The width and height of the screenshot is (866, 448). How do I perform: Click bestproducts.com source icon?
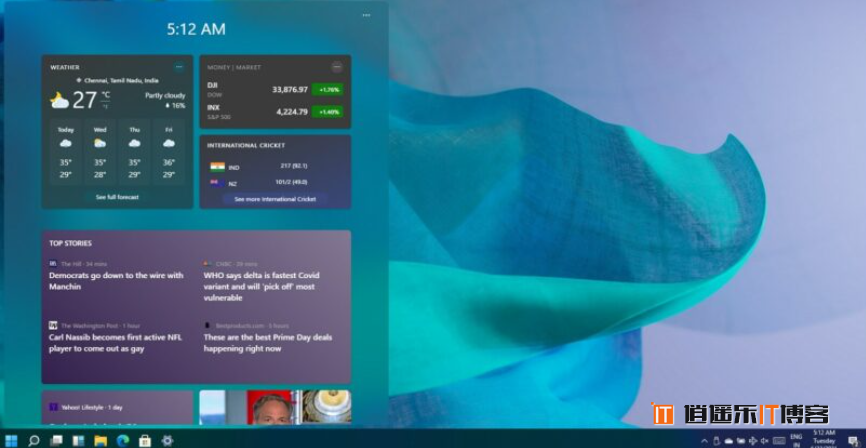tap(207, 325)
